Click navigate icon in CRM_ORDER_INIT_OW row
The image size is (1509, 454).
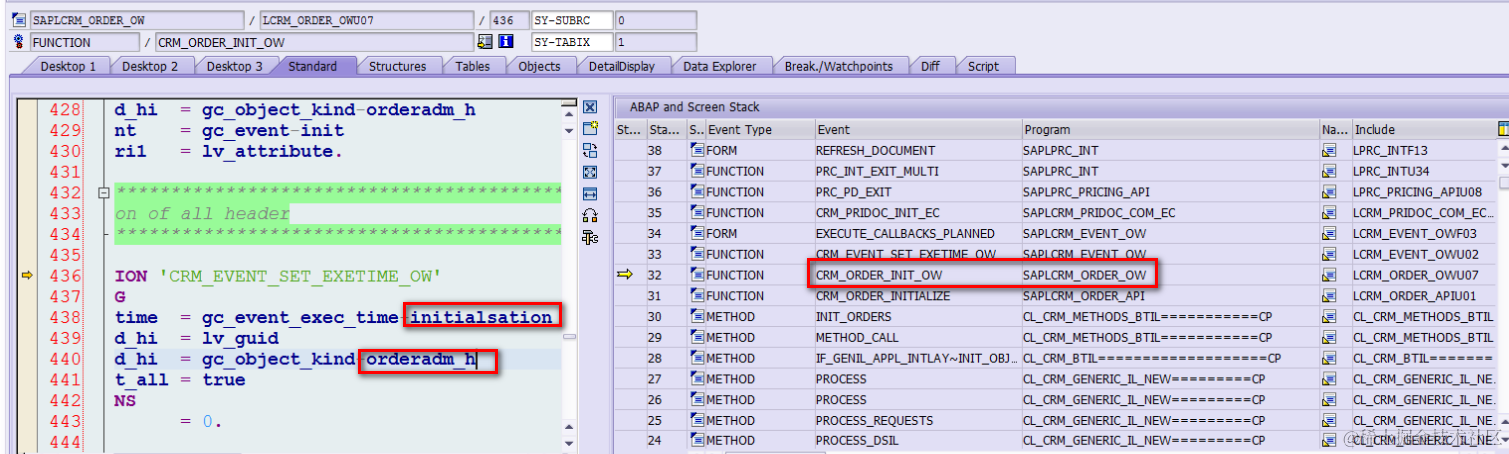pos(1329,275)
